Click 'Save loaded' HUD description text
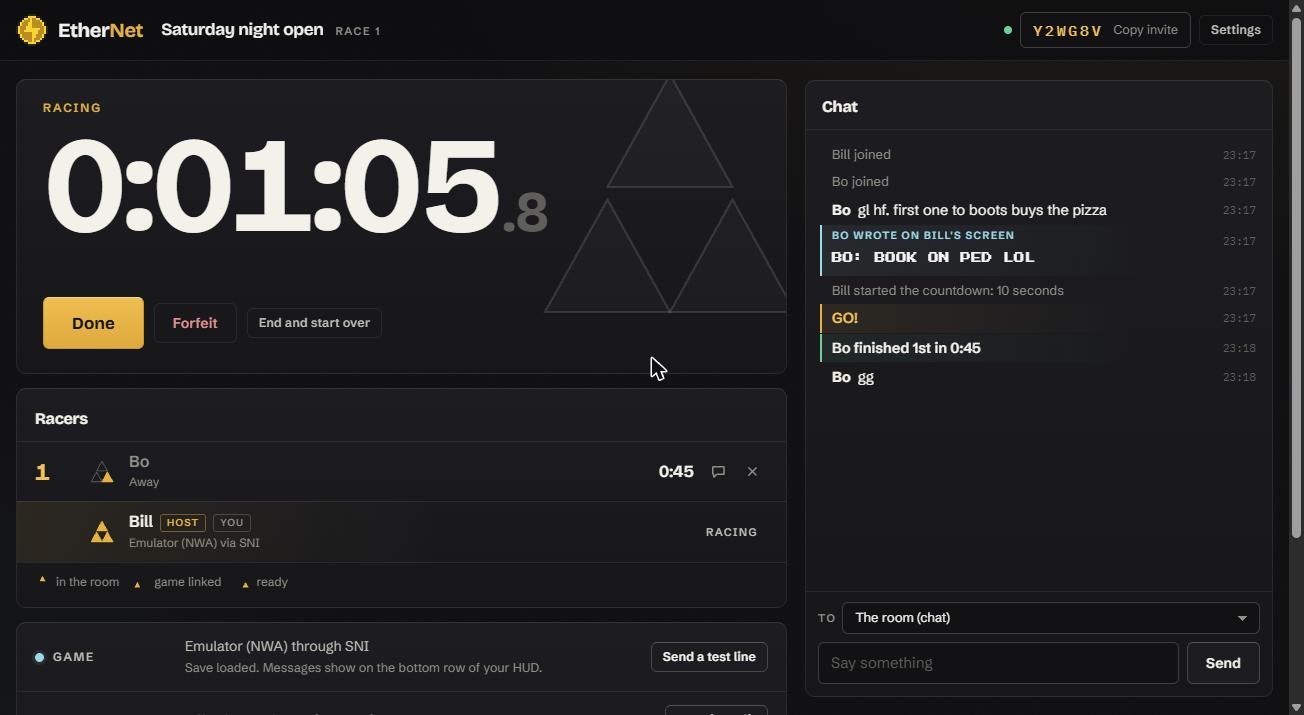Screen dimensions: 1304x715 click(x=363, y=668)
